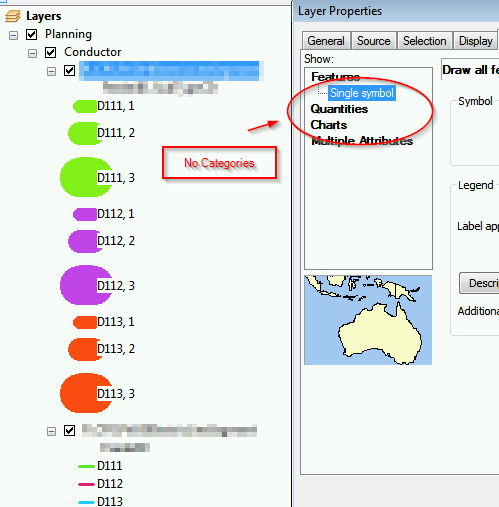Click green symbol for D111, 1
Viewport: 499px width, 507px height.
click(x=85, y=106)
